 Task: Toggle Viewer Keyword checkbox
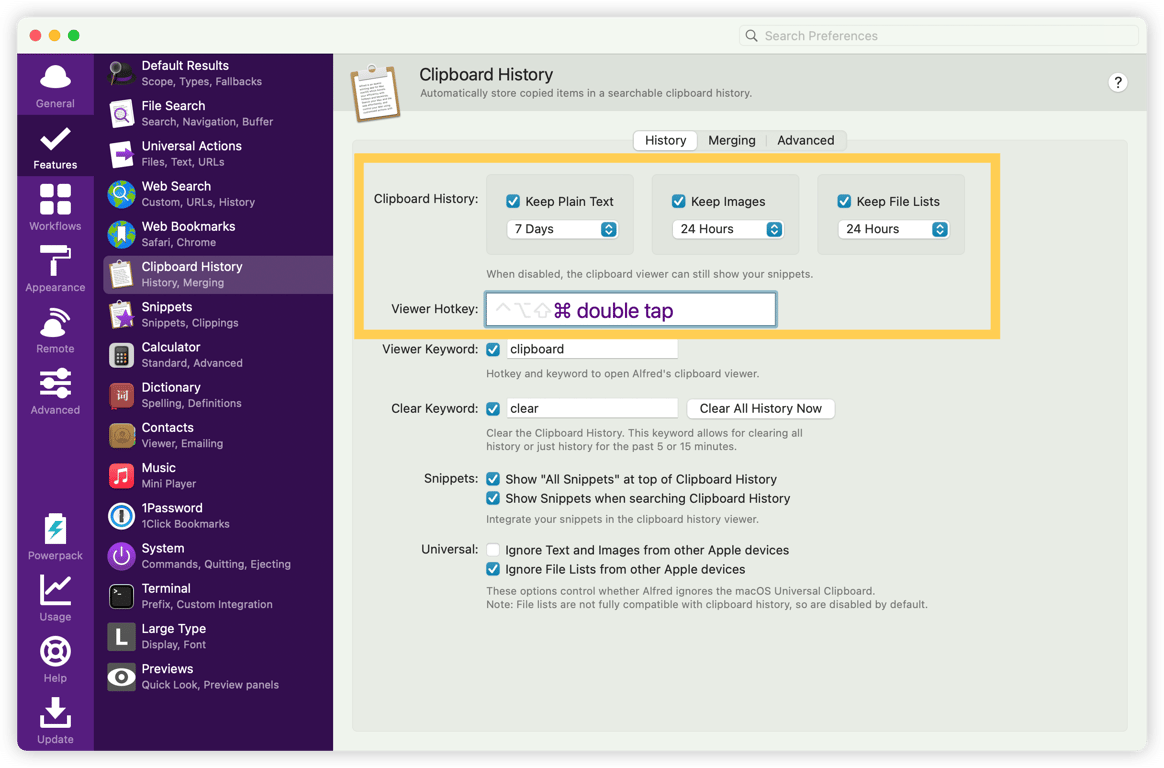pos(493,349)
